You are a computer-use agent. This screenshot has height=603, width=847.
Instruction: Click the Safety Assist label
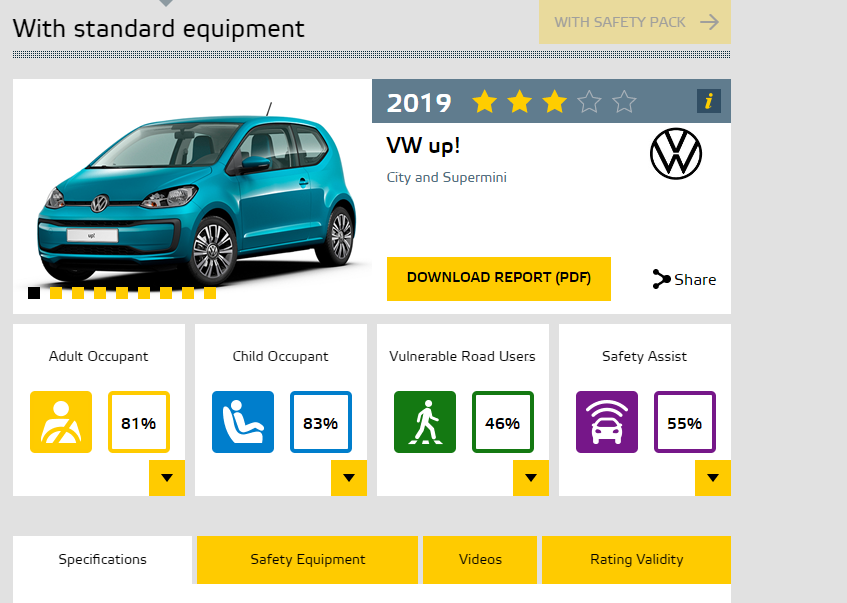[644, 357]
